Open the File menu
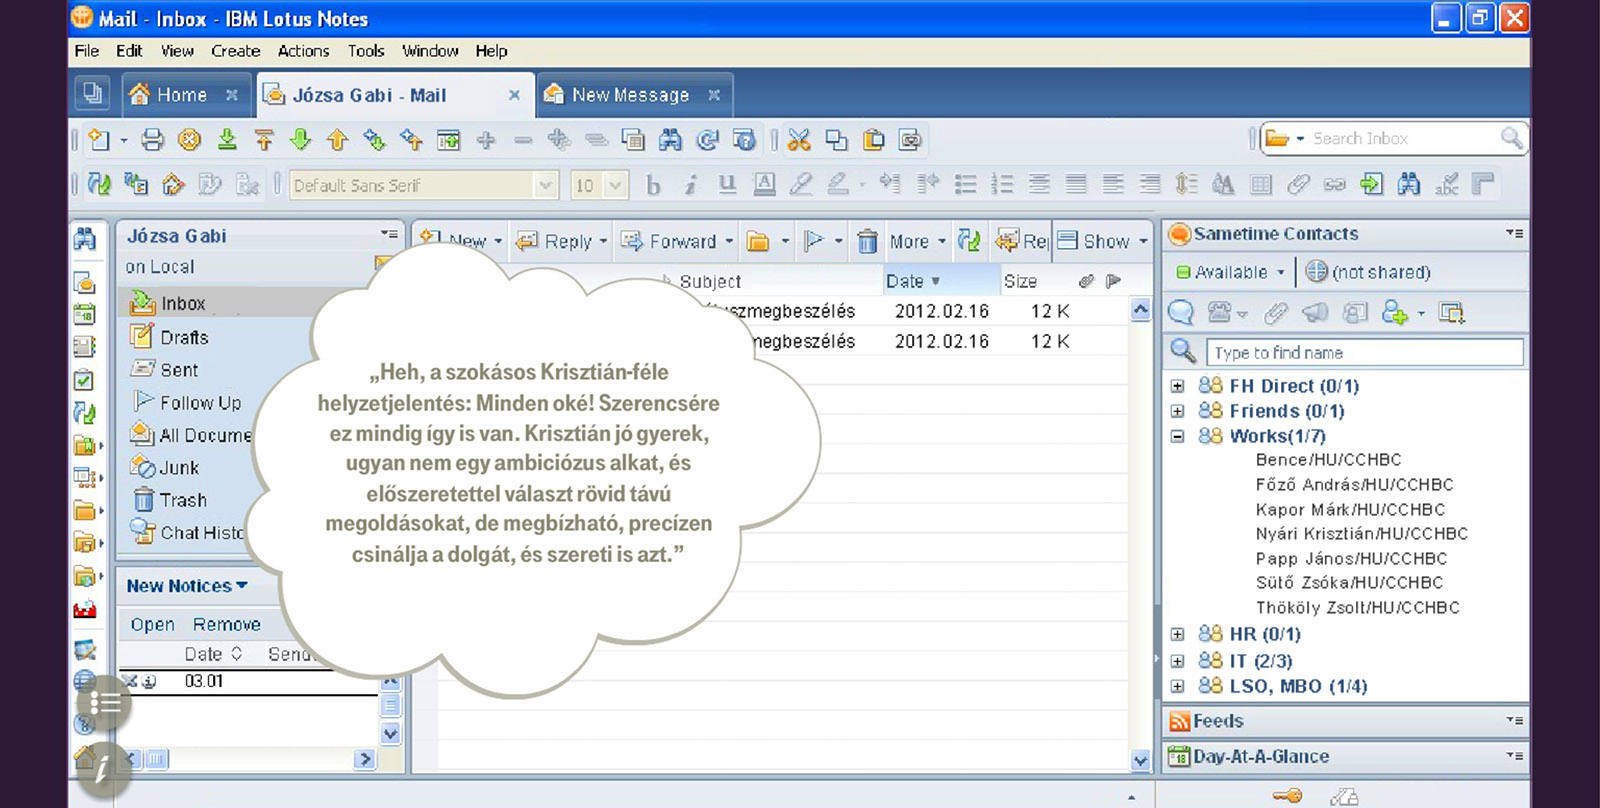 pos(87,51)
